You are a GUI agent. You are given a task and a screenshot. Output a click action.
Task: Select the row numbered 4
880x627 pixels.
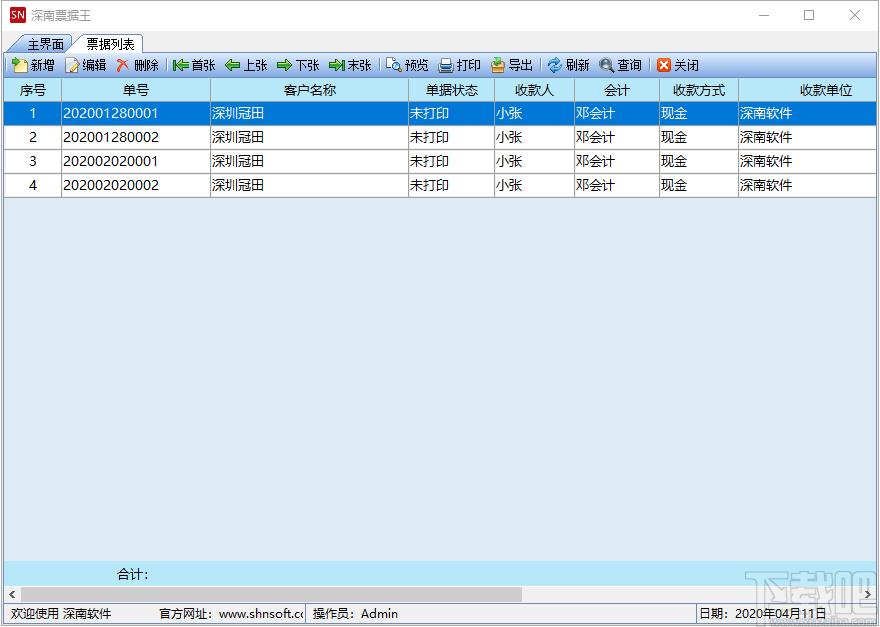click(439, 185)
